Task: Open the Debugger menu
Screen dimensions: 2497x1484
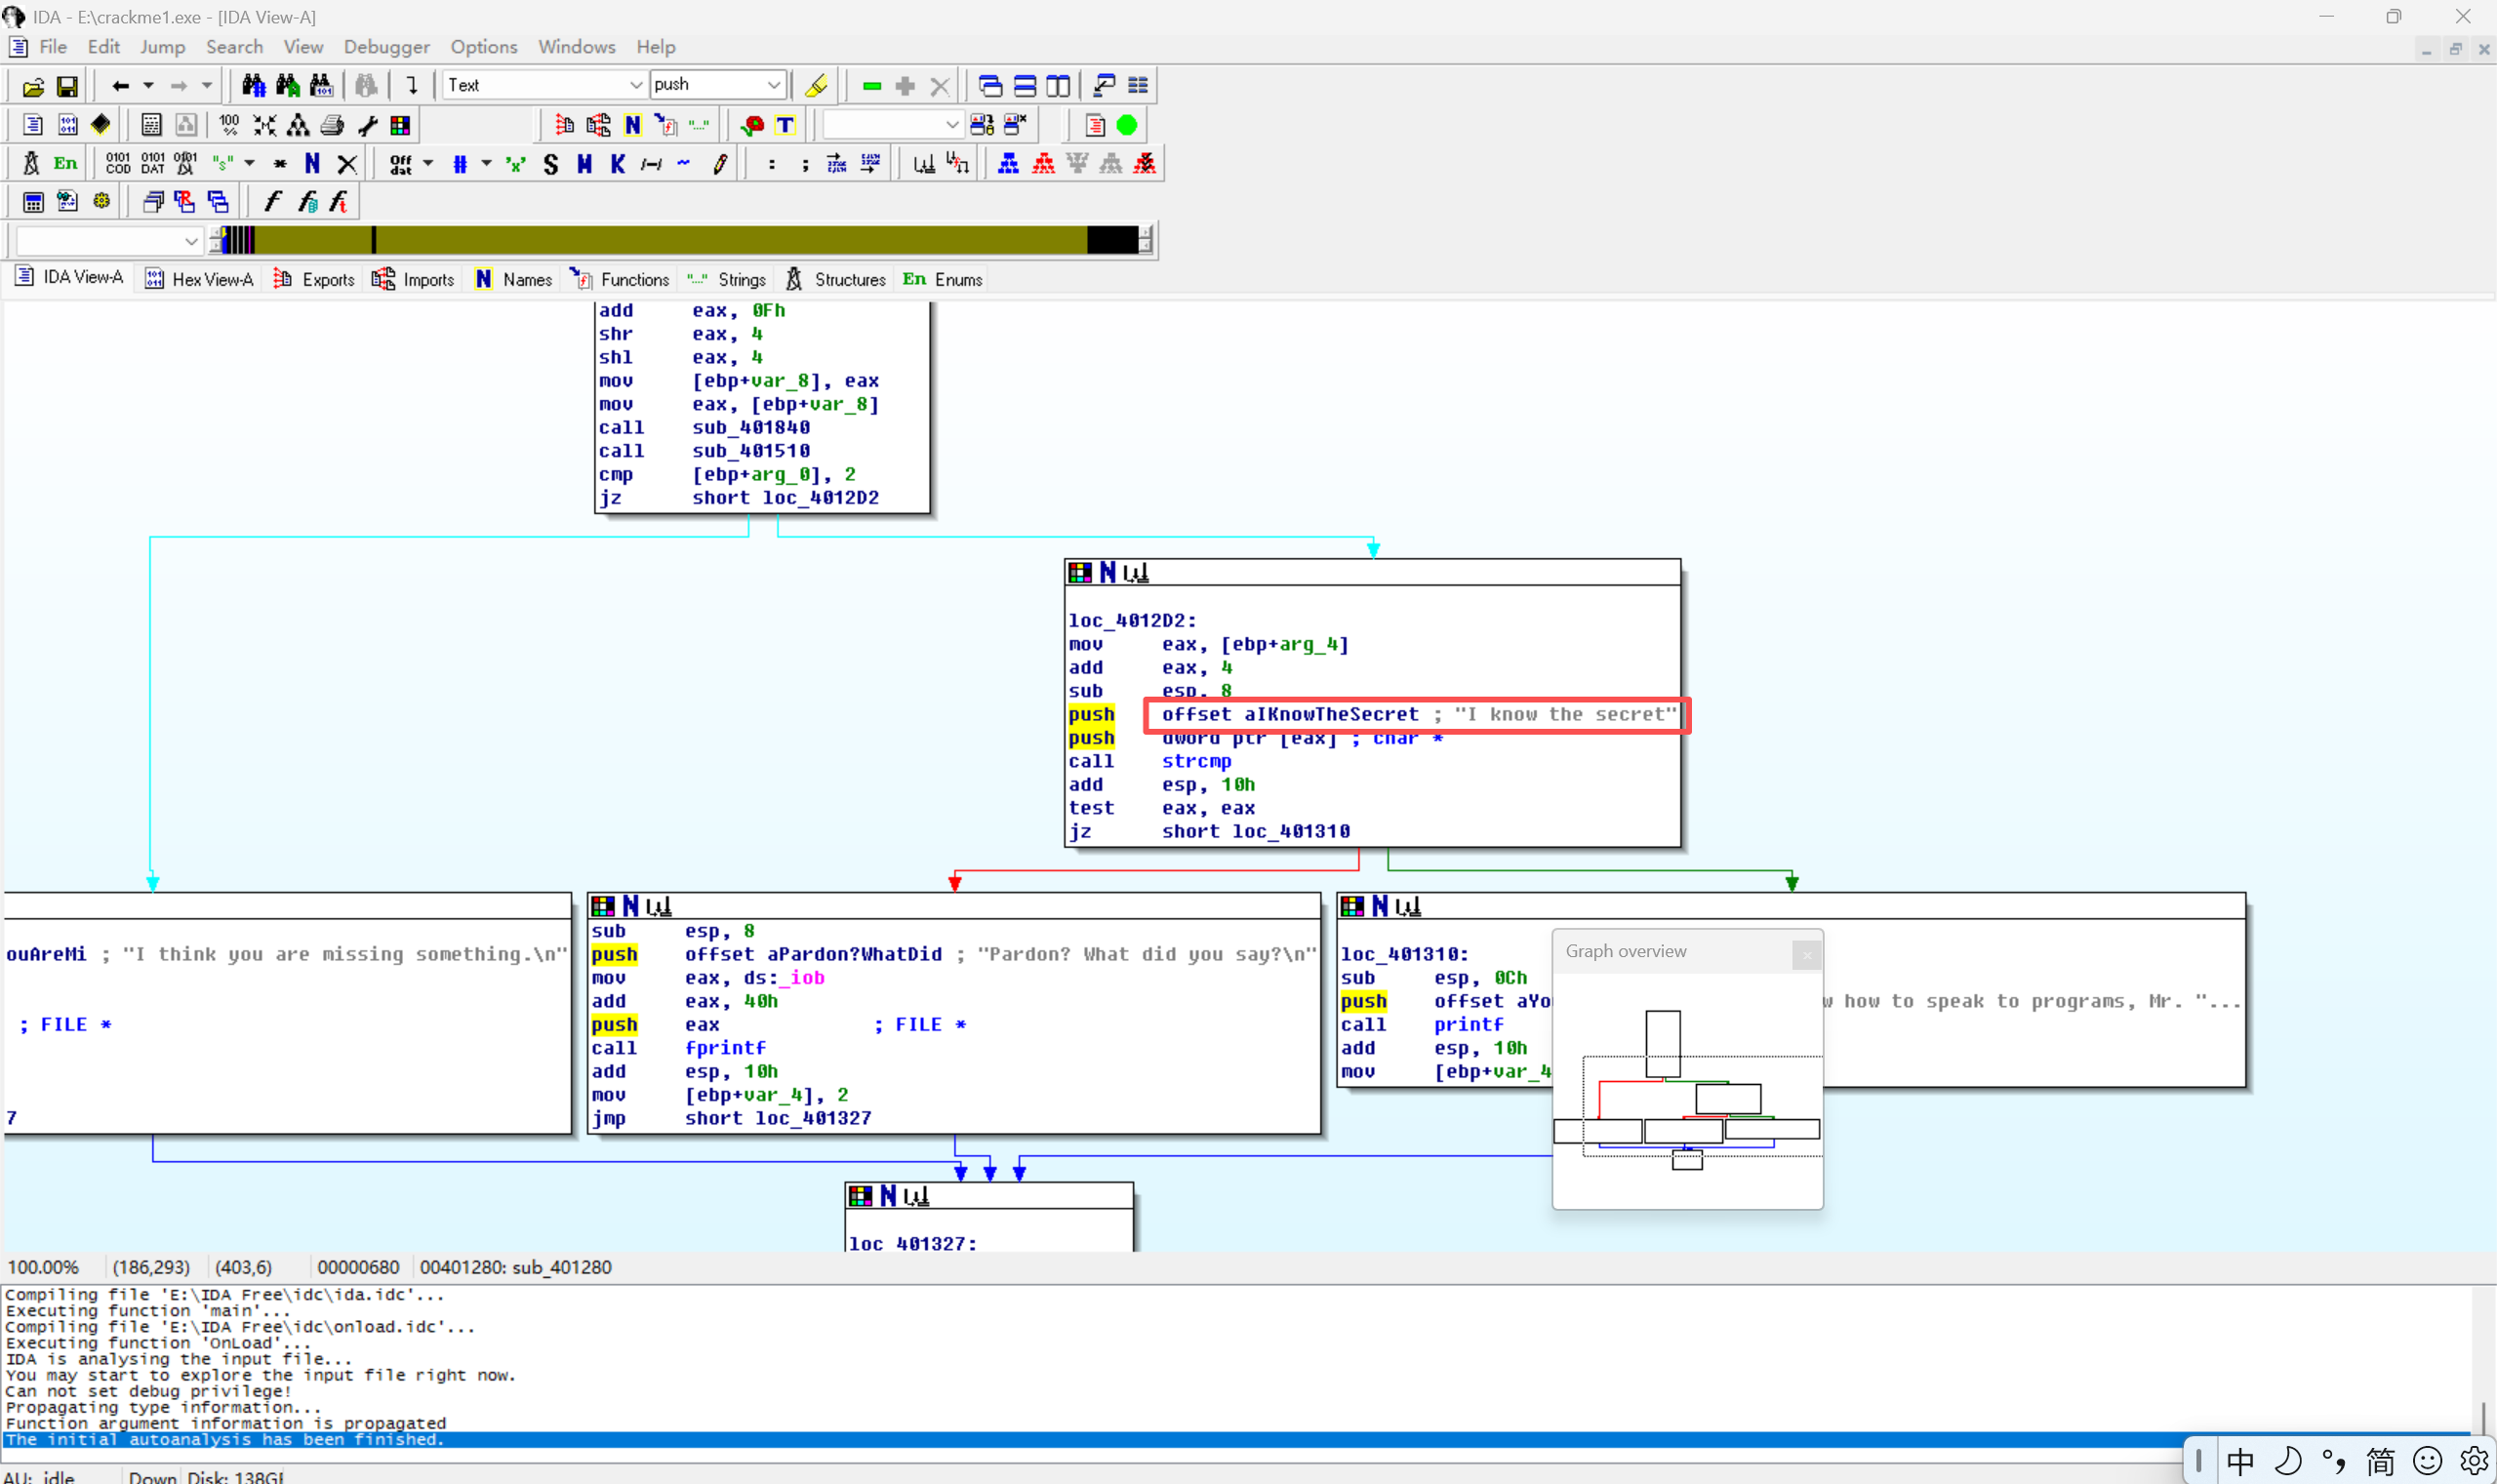Action: pos(386,47)
